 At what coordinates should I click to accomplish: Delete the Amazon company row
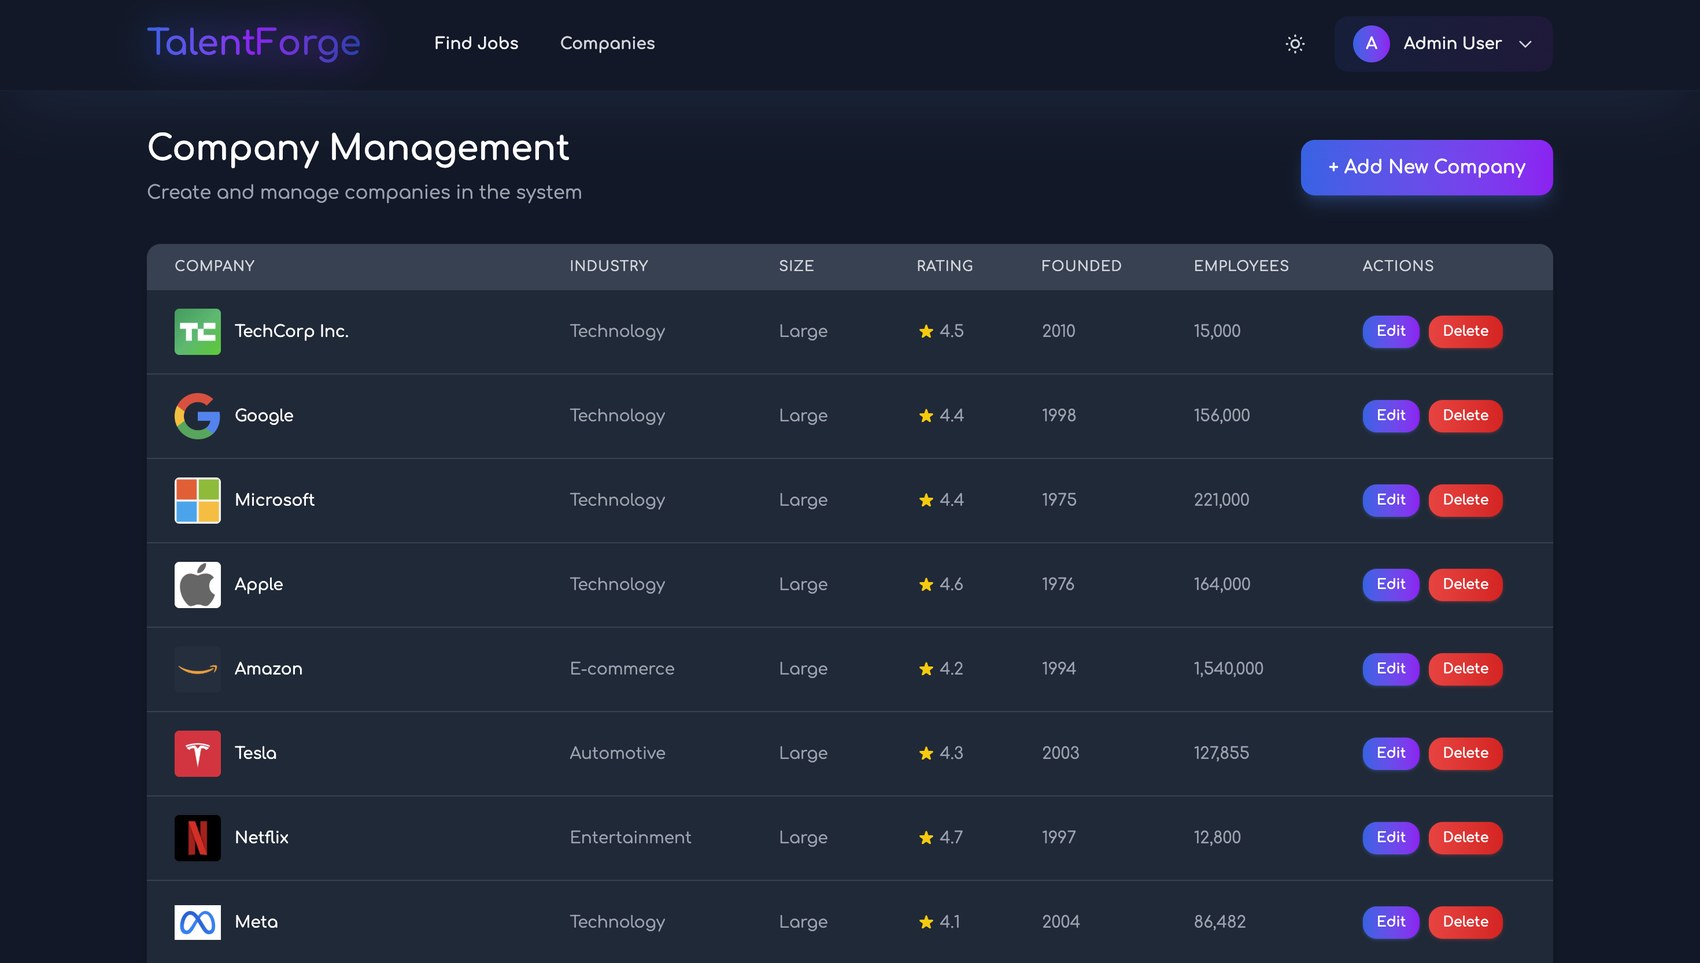(1465, 669)
